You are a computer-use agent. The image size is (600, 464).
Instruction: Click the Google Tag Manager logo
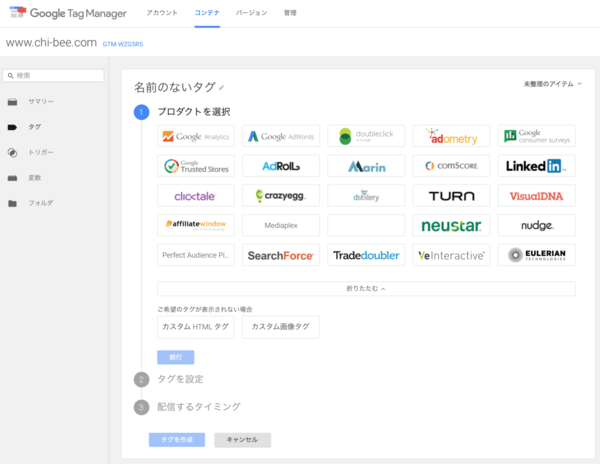pyautogui.click(x=68, y=13)
